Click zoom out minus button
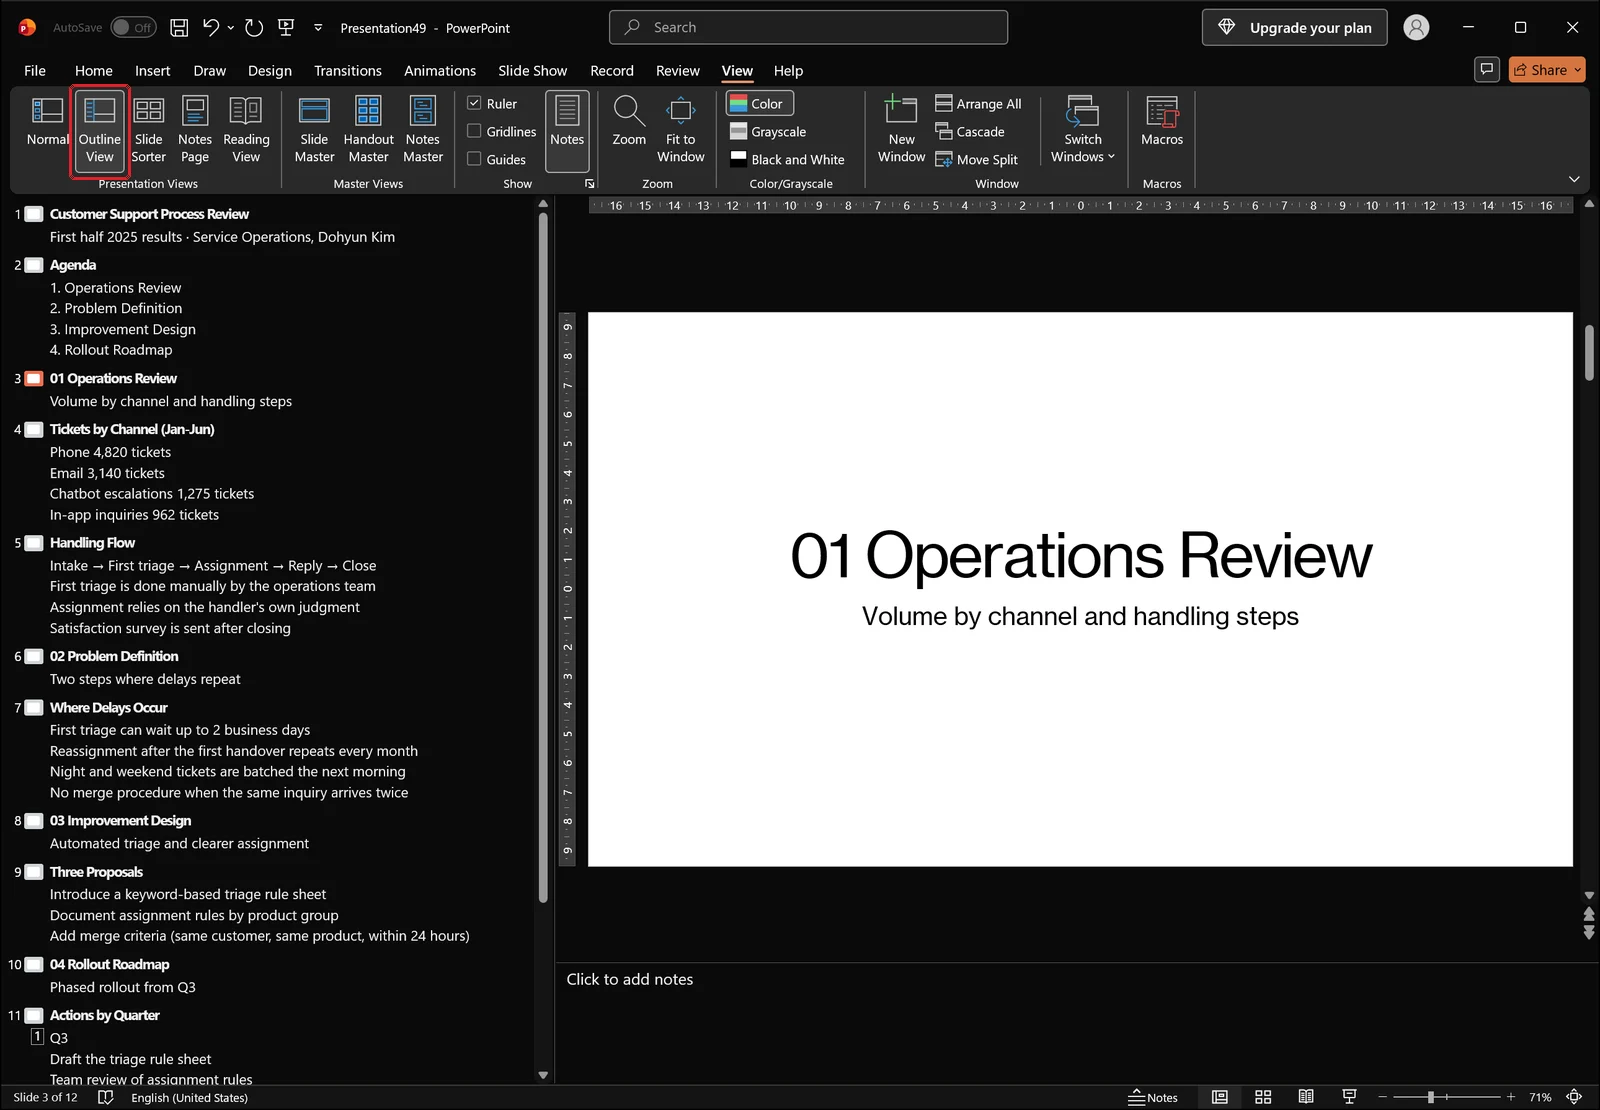This screenshot has height=1110, width=1600. coord(1382,1097)
